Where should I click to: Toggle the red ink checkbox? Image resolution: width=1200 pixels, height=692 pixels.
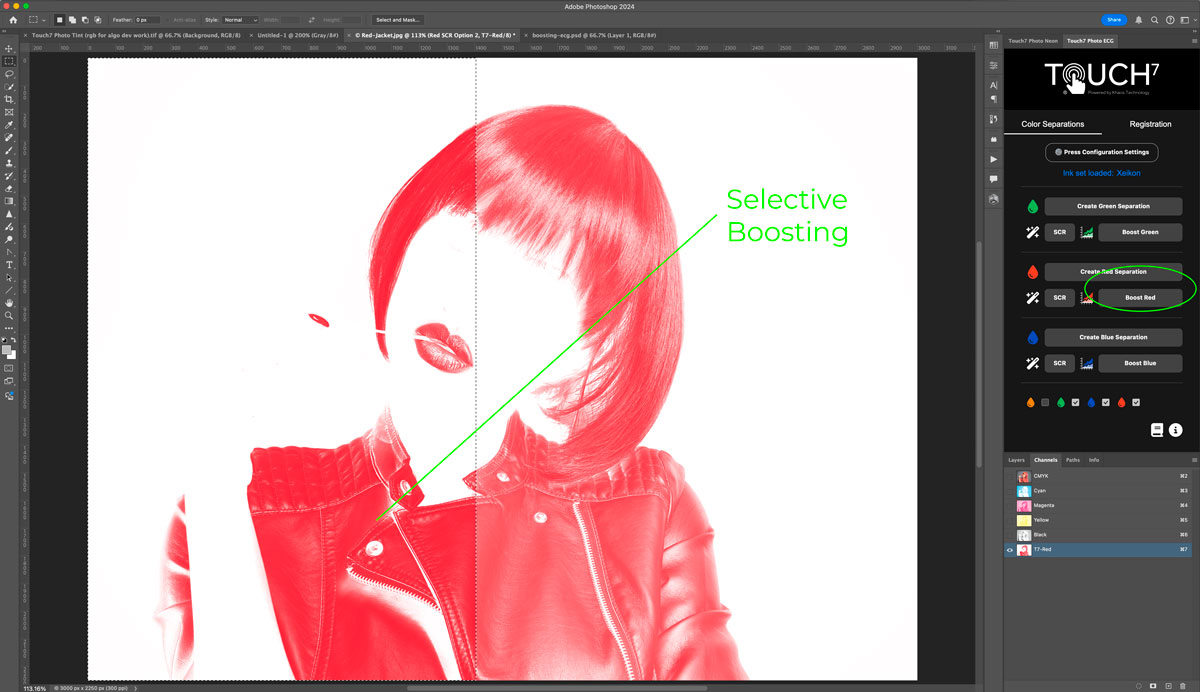[1135, 403]
